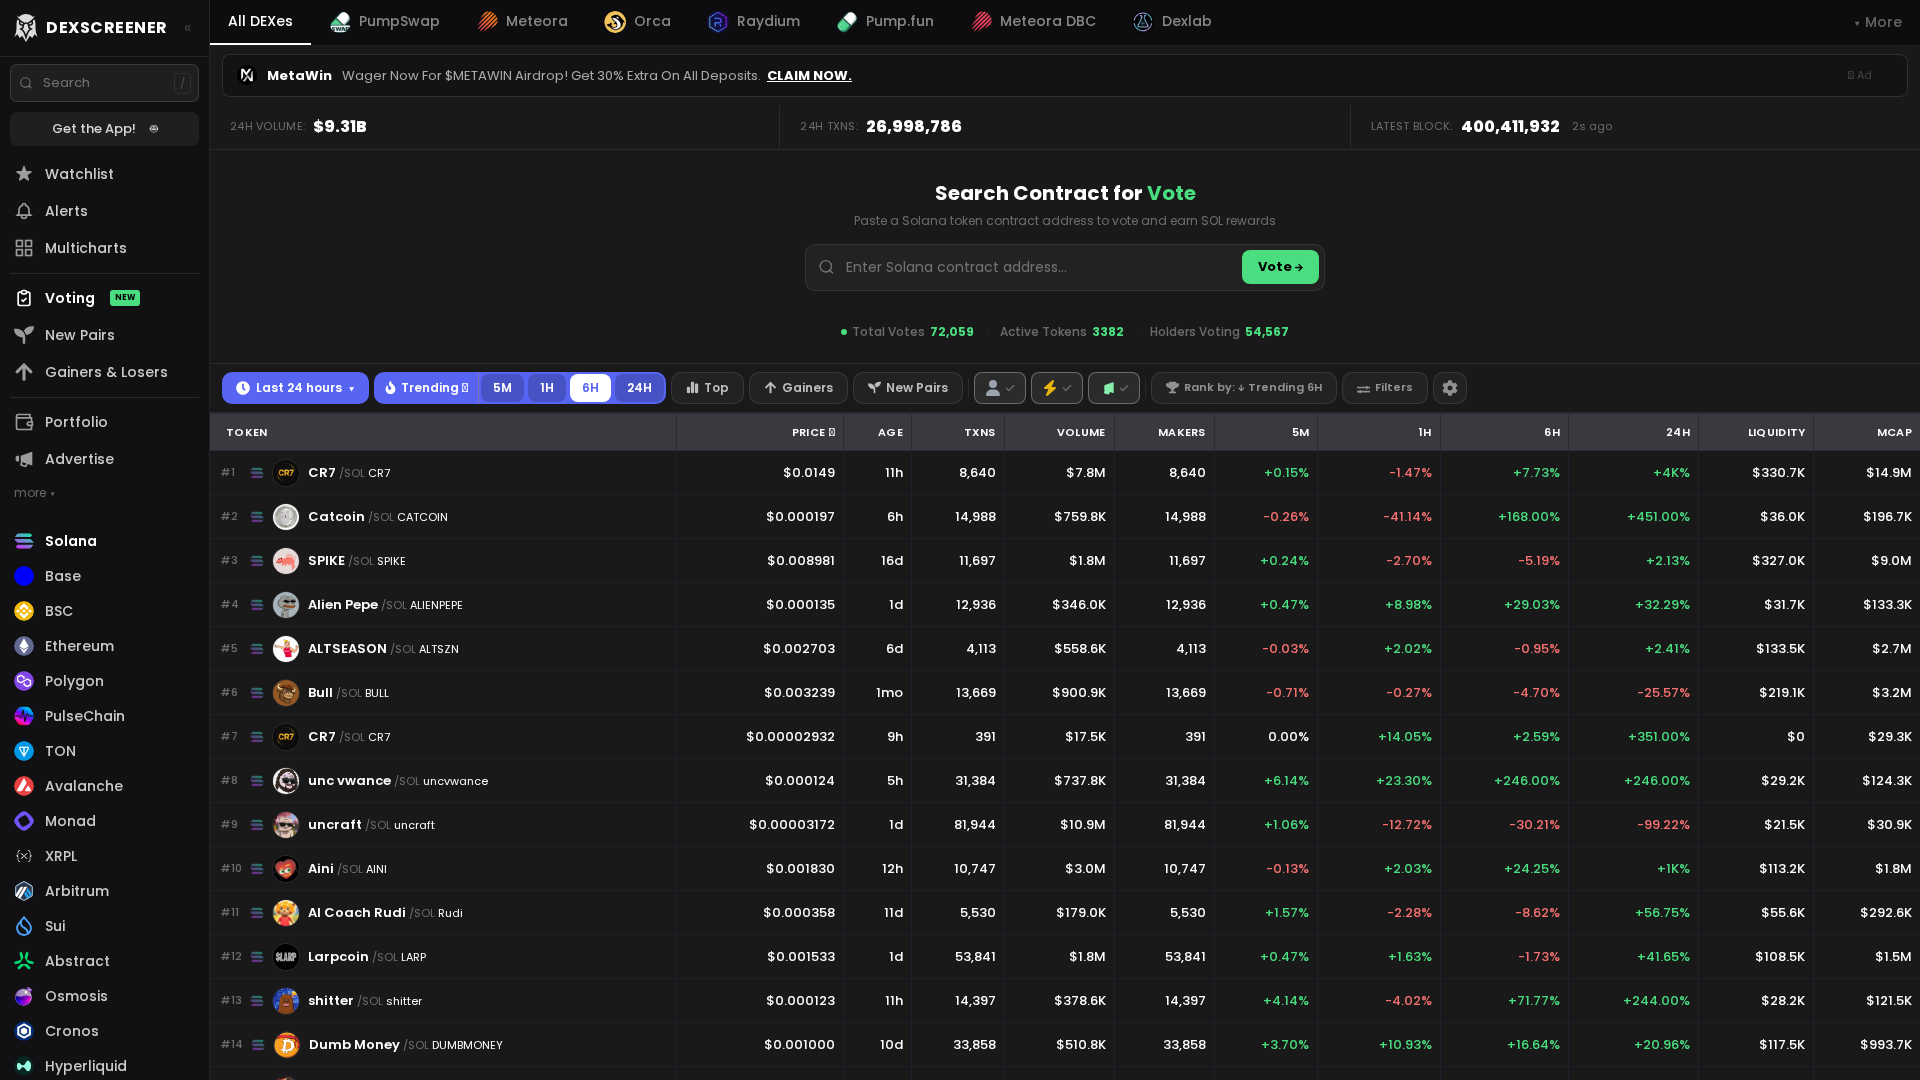
Task: Click the green Vote button
Action: click(1280, 267)
